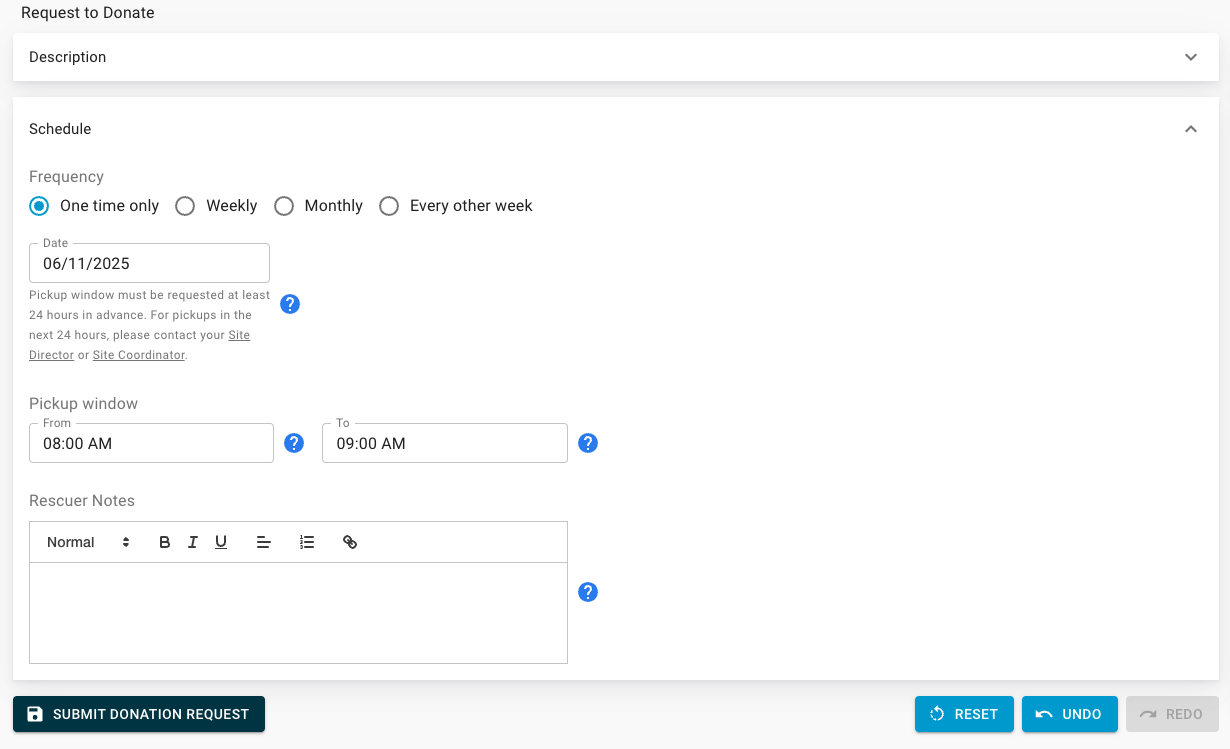Toggle underline in notes toolbar

tap(221, 542)
